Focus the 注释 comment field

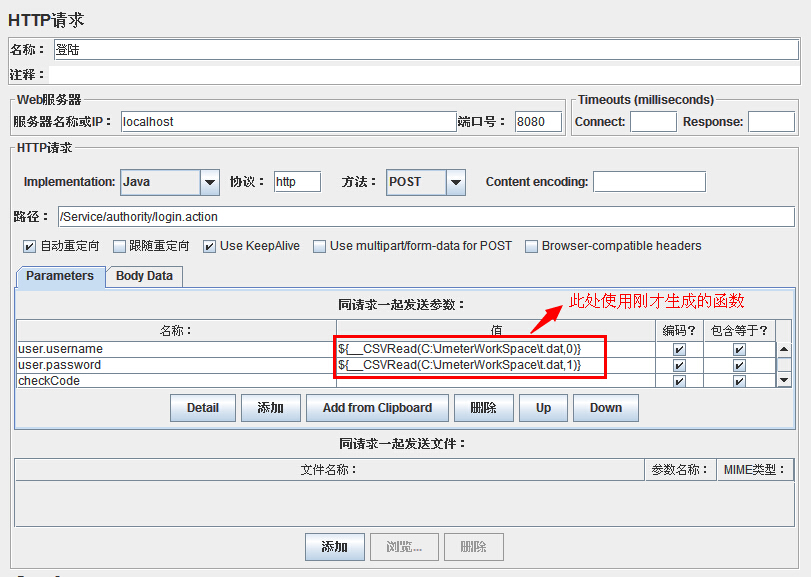[x=424, y=75]
